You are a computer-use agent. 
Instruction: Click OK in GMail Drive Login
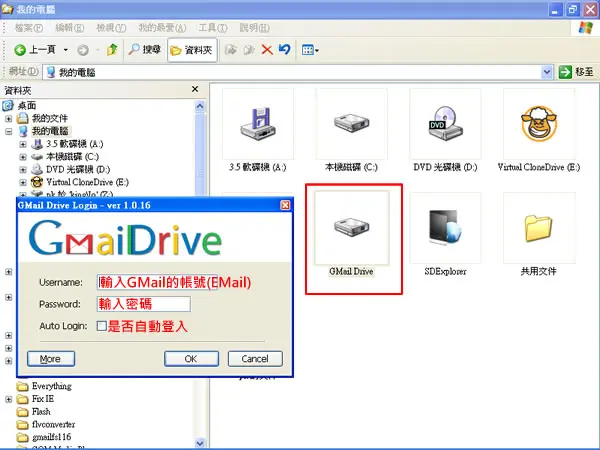tap(191, 359)
